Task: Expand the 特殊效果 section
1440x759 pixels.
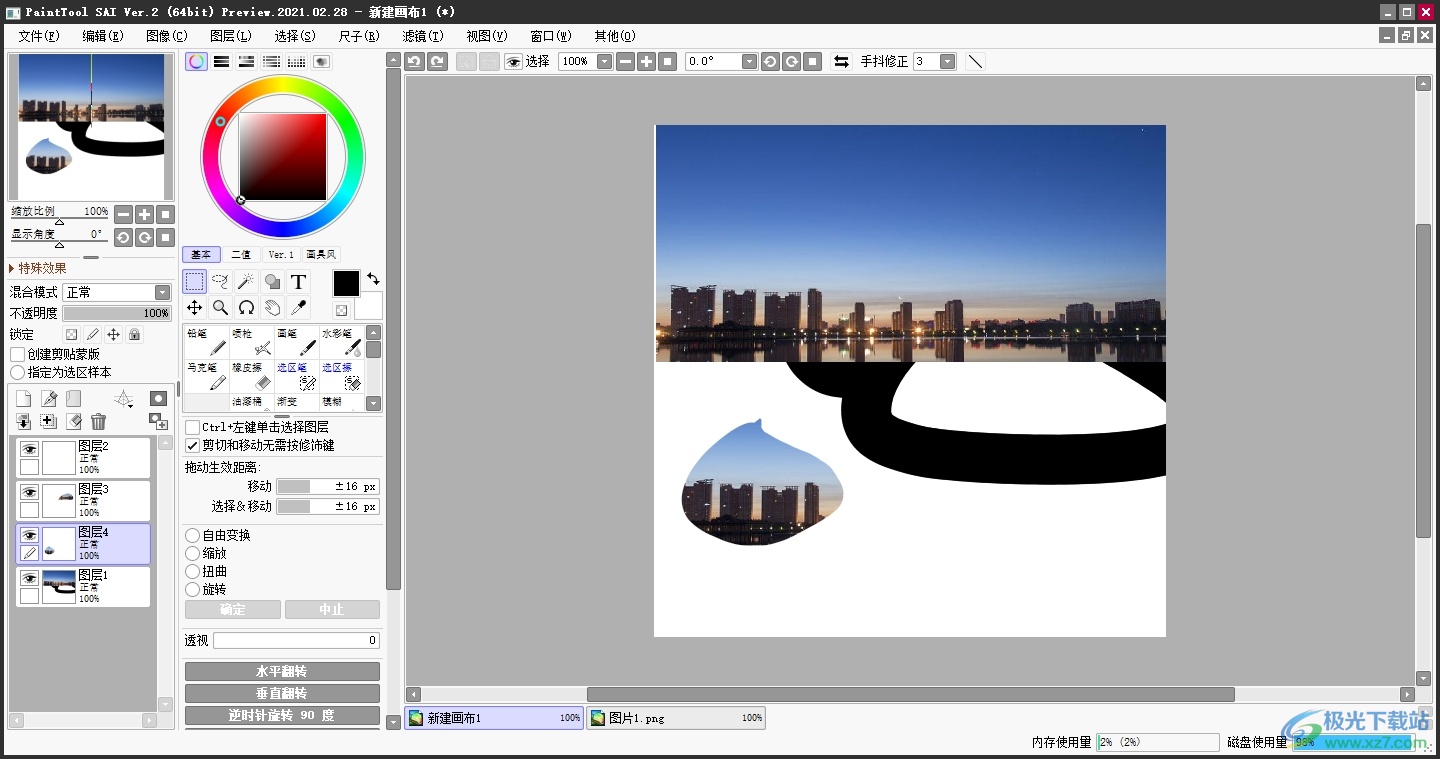Action: 38,268
